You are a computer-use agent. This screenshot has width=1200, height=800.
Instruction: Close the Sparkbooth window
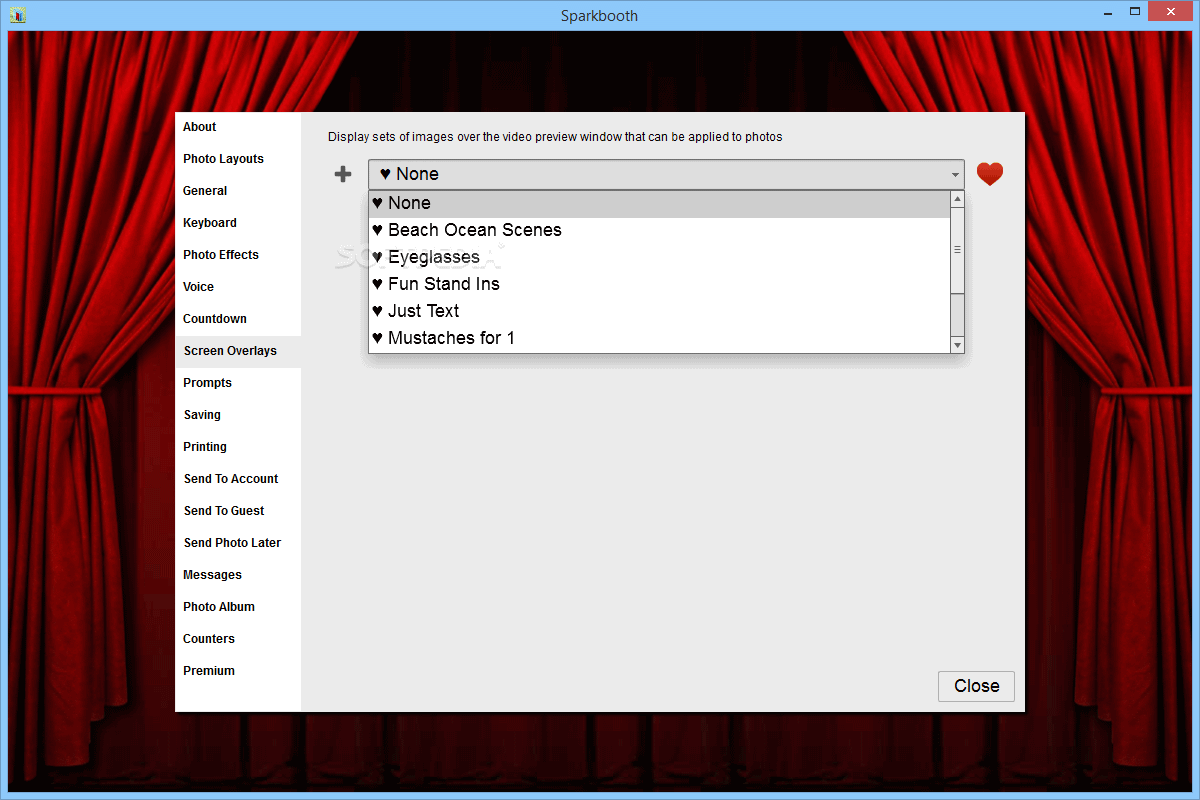coord(1170,13)
